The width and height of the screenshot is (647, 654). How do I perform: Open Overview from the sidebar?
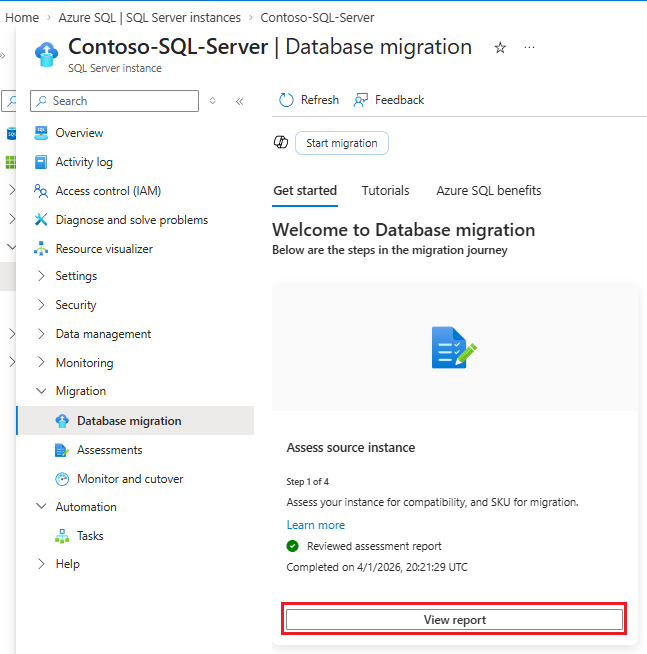tap(79, 133)
